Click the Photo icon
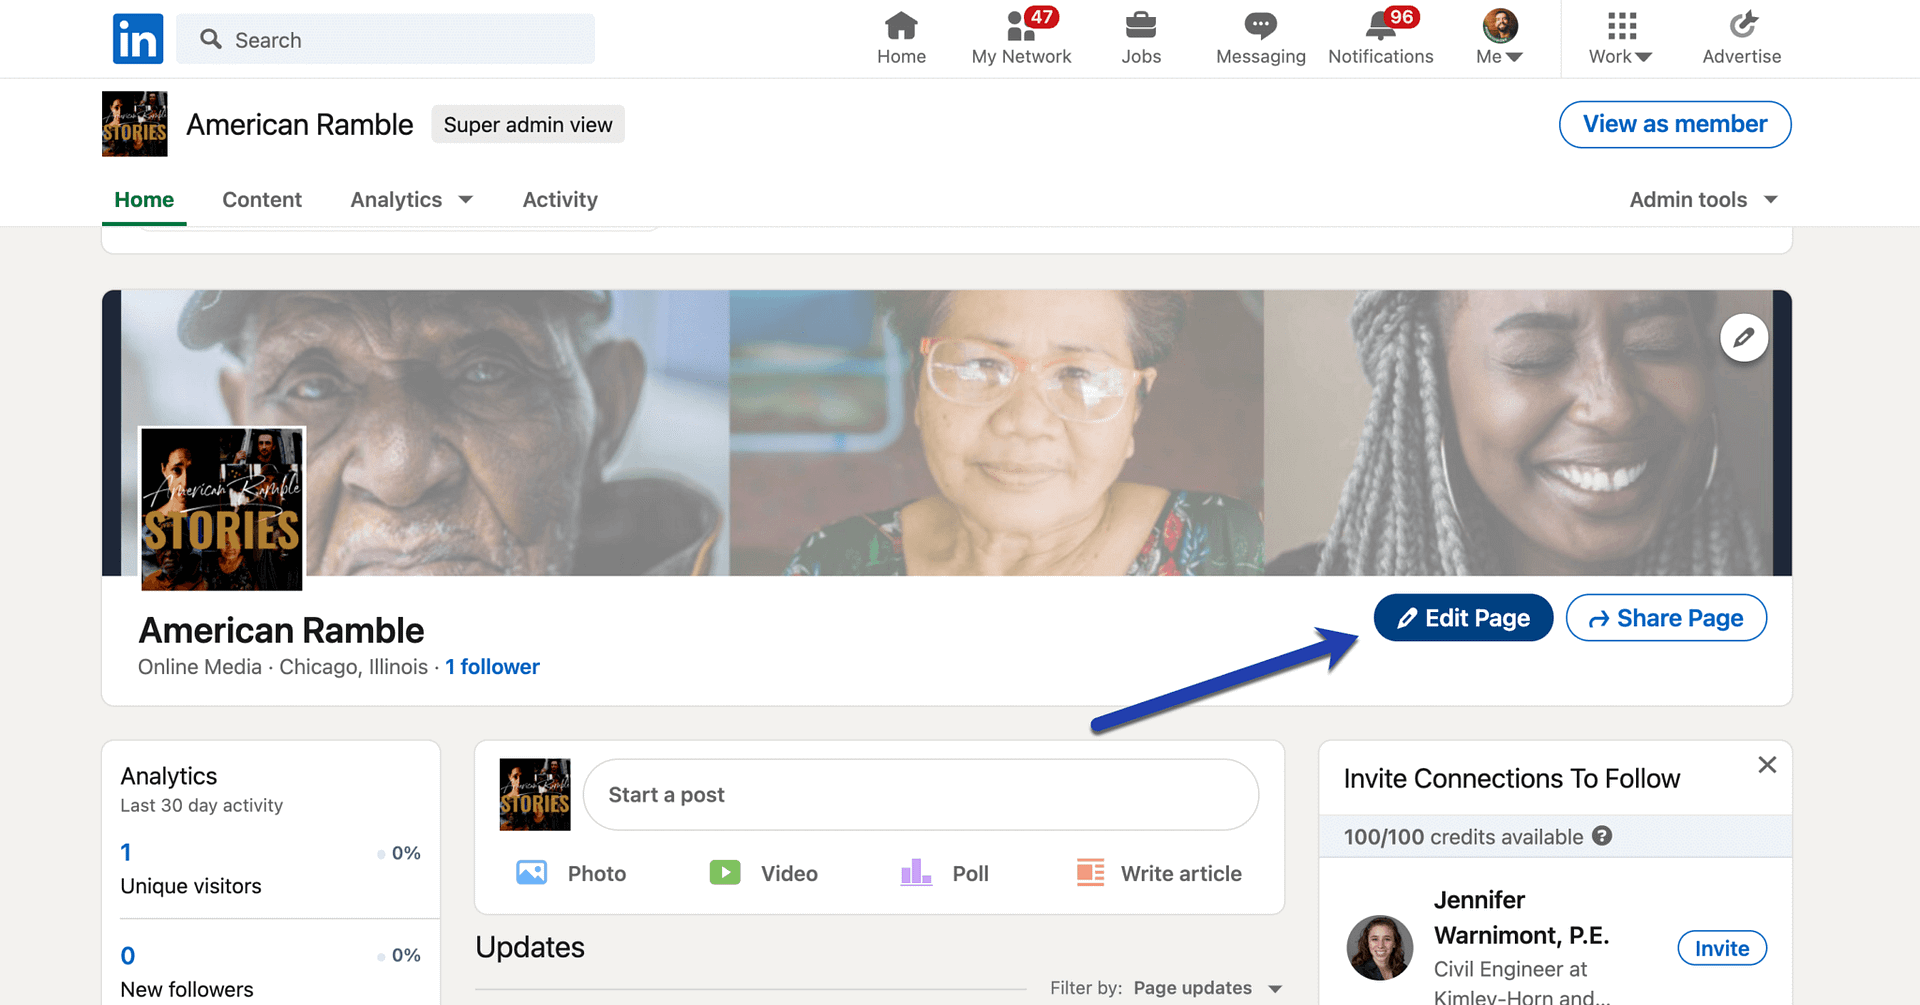This screenshot has width=1920, height=1005. click(x=531, y=873)
